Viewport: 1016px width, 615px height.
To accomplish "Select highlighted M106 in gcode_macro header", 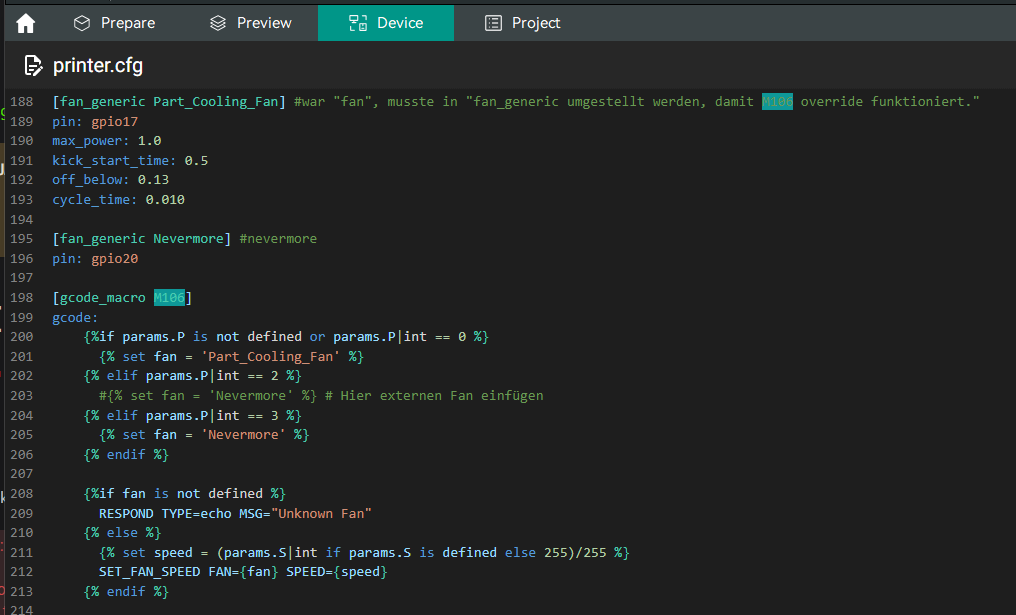I will point(169,298).
